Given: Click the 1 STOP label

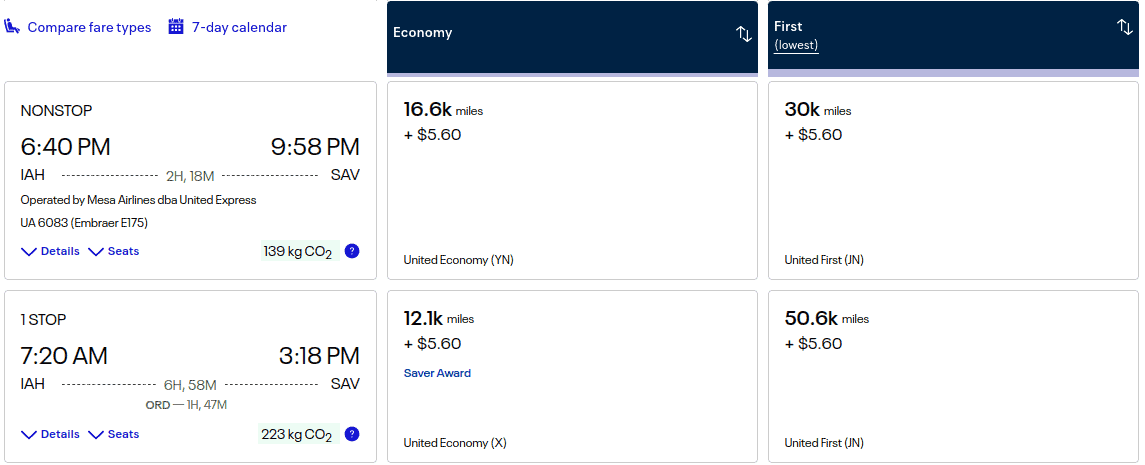Looking at the screenshot, I should pos(43,320).
